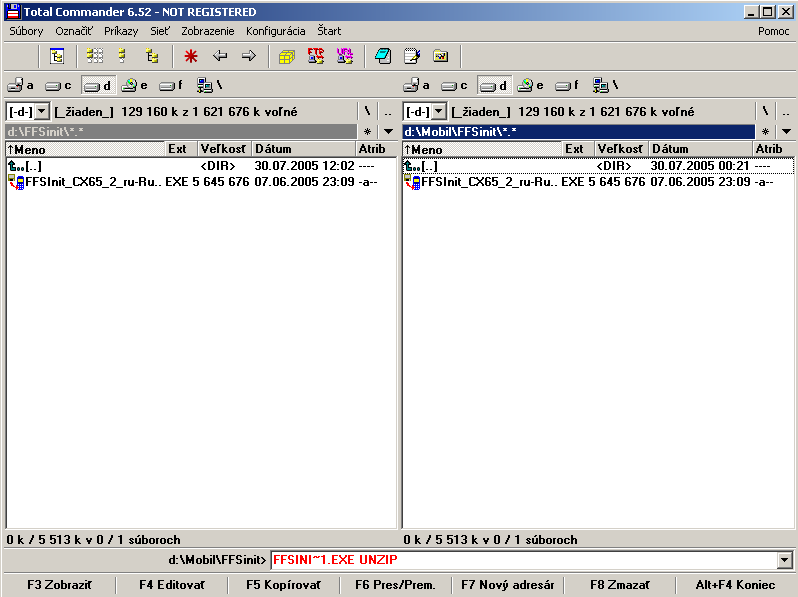
Task: Open network neighborhood in right panel
Action: [605, 86]
